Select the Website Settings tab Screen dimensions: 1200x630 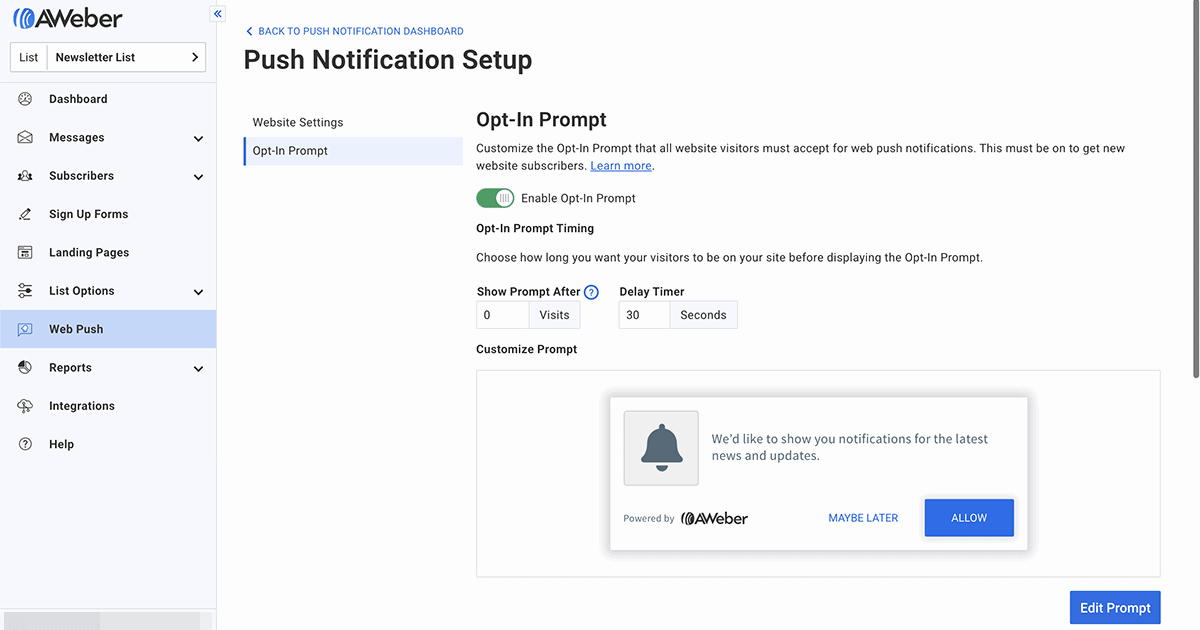[x=353, y=122]
